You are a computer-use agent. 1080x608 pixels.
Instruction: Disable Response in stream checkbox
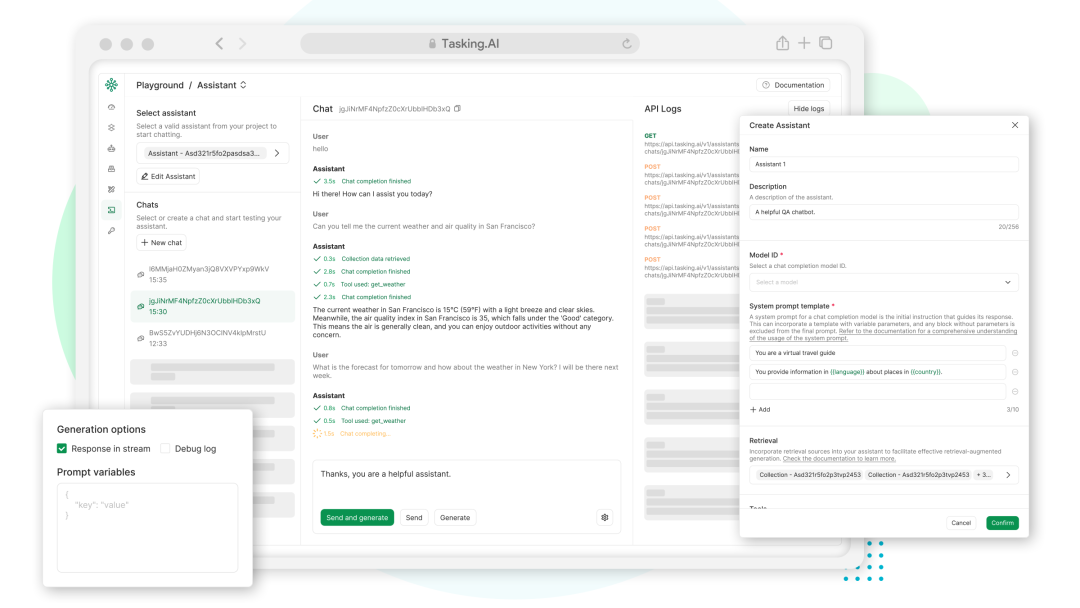pyautogui.click(x=62, y=449)
